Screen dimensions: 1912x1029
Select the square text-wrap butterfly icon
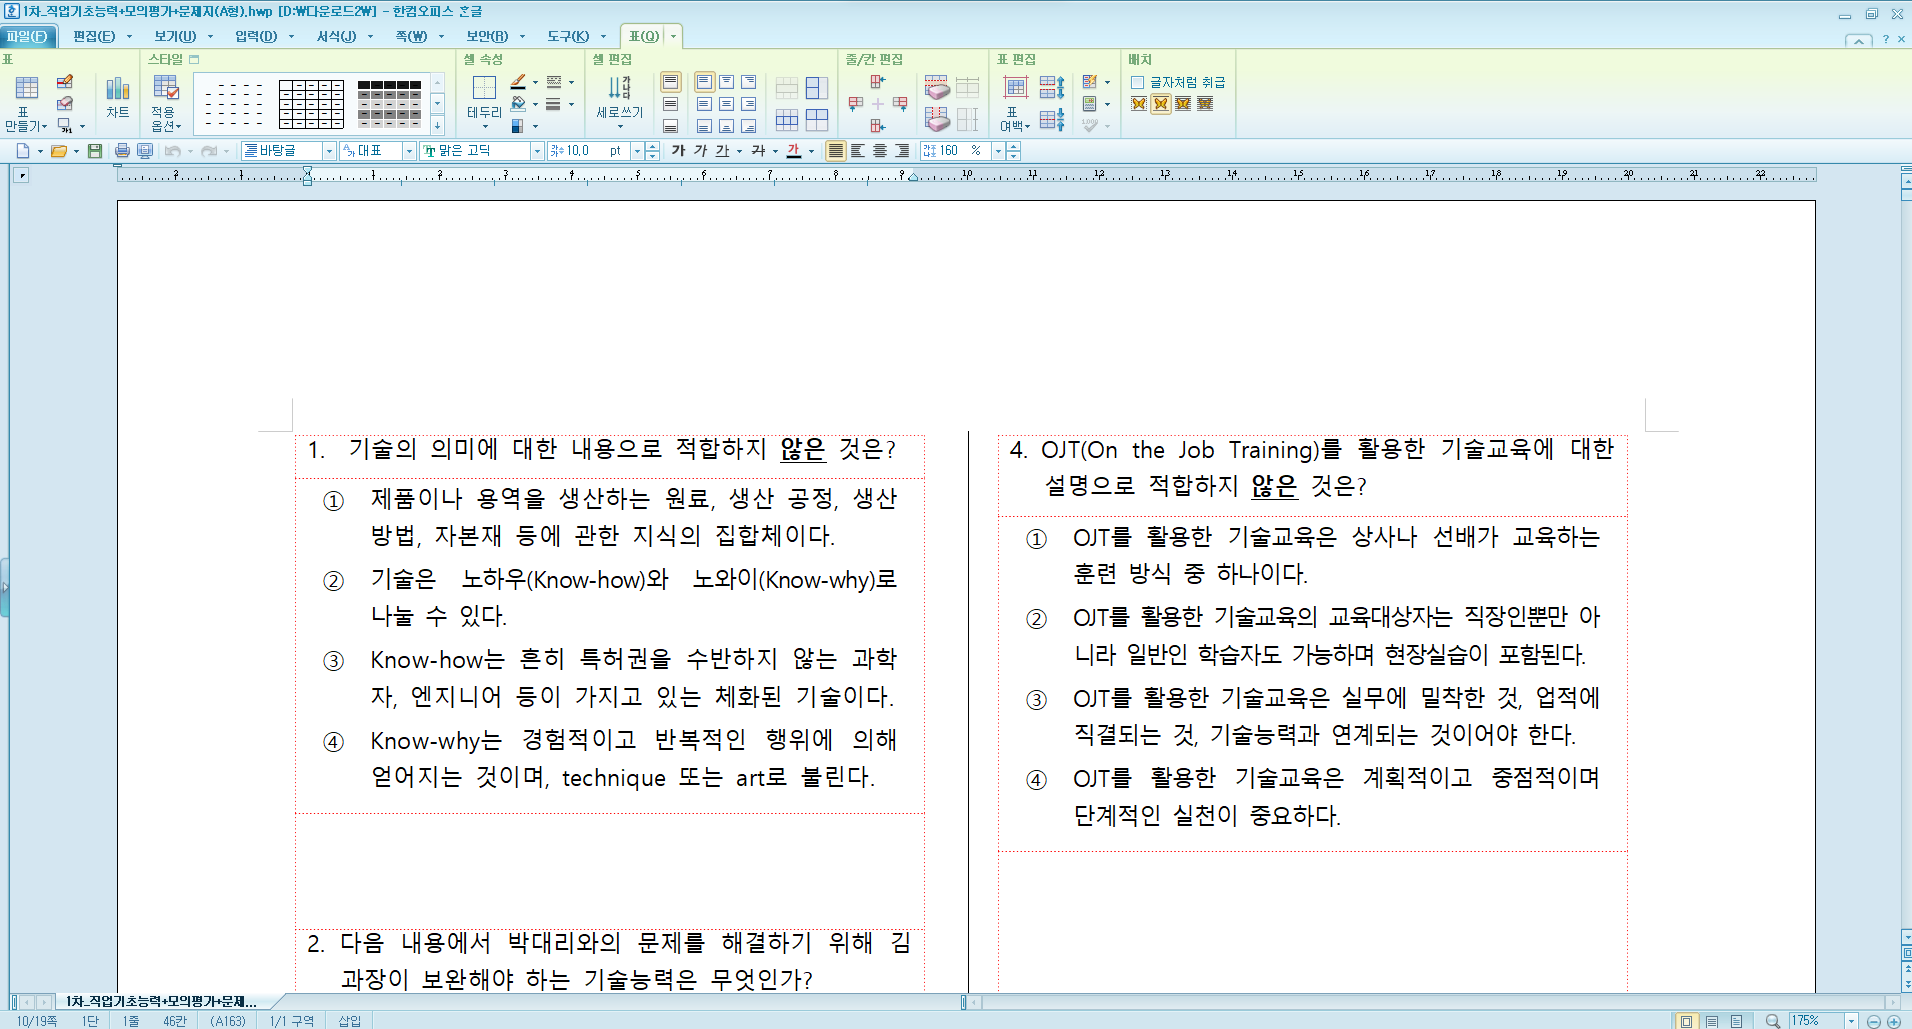tap(1137, 104)
